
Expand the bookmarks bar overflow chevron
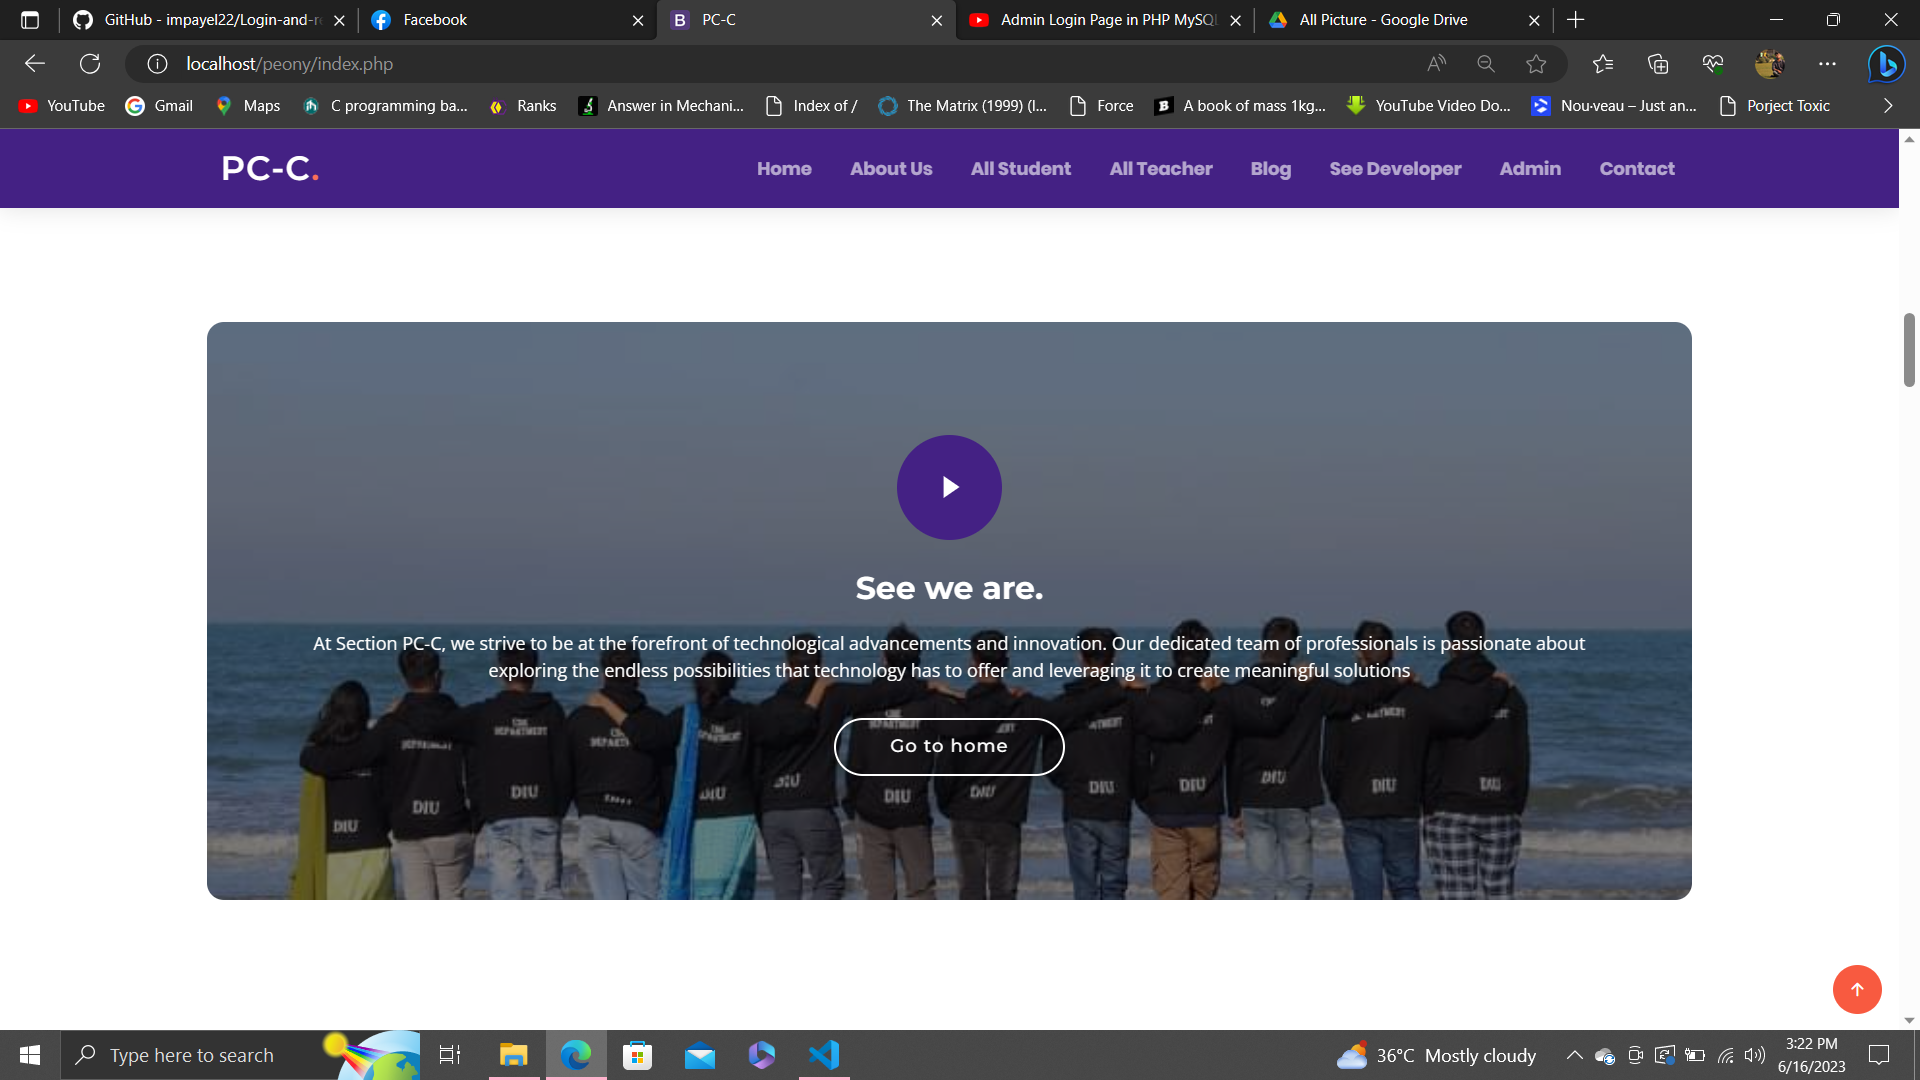tap(1888, 106)
